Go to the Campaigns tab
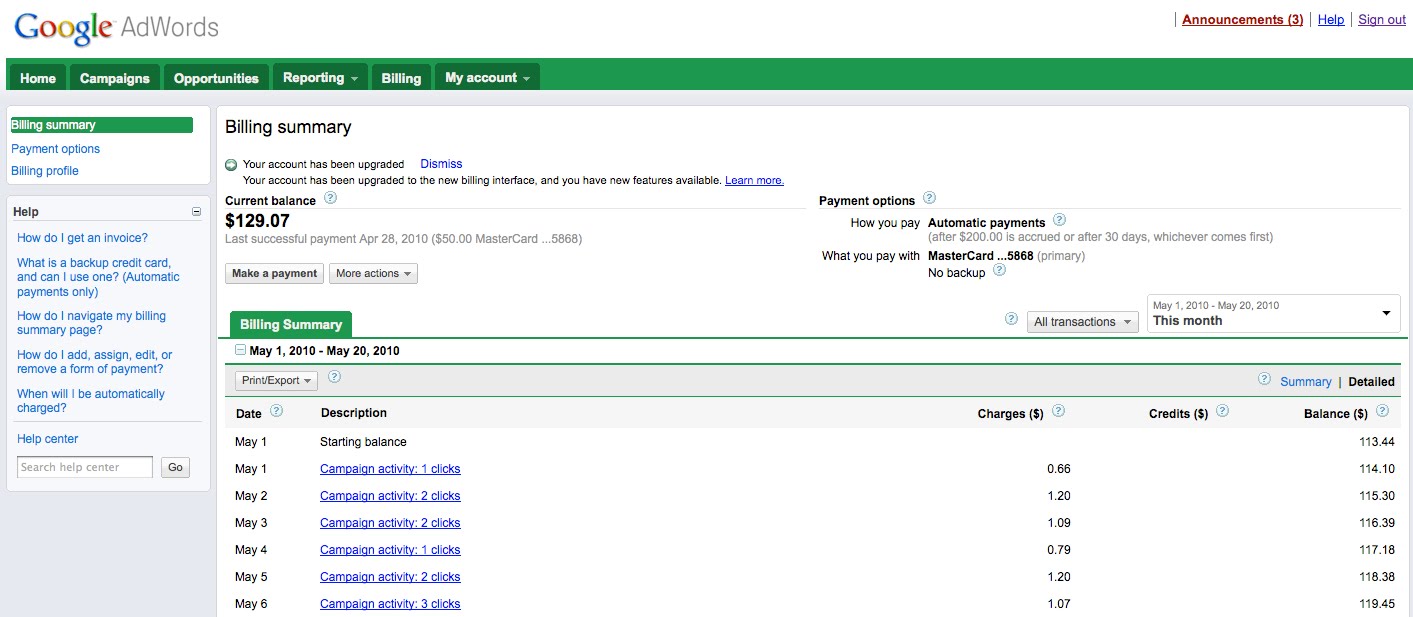This screenshot has width=1413, height=617. (115, 78)
